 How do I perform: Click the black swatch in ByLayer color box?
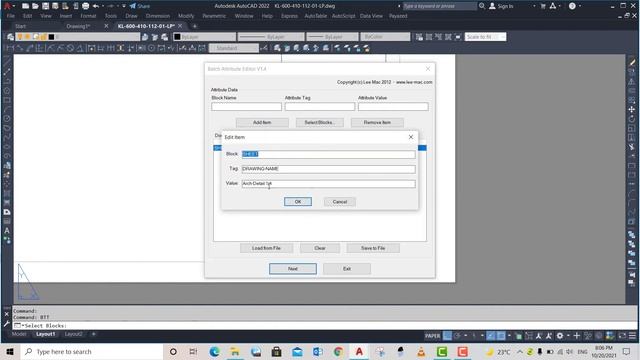(177, 37)
